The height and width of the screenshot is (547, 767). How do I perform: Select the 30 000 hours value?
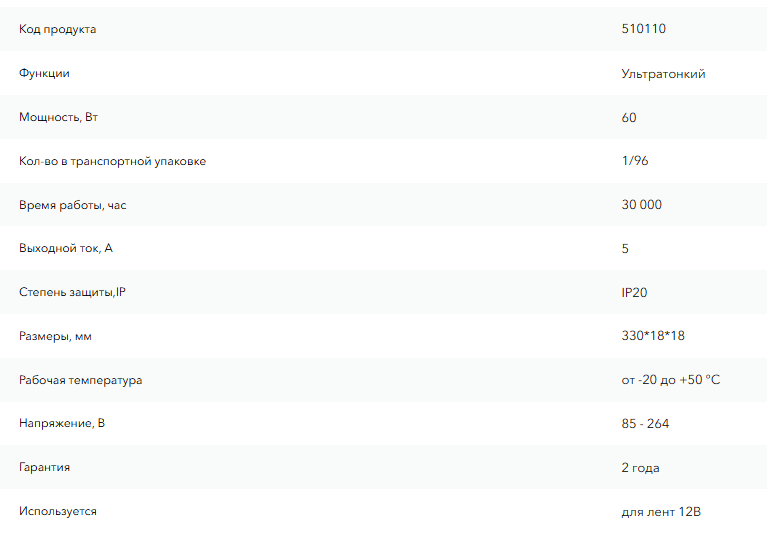point(641,205)
